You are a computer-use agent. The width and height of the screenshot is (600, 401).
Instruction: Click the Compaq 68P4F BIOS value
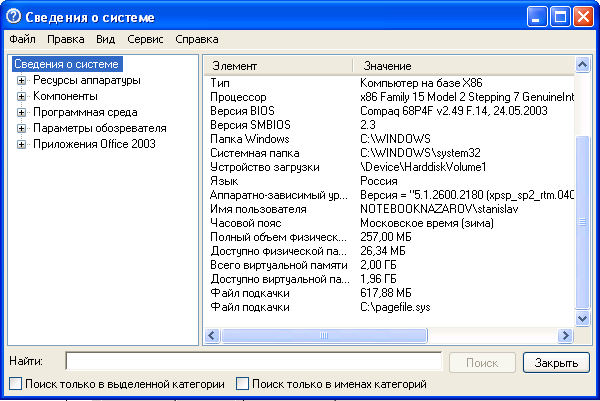454,111
